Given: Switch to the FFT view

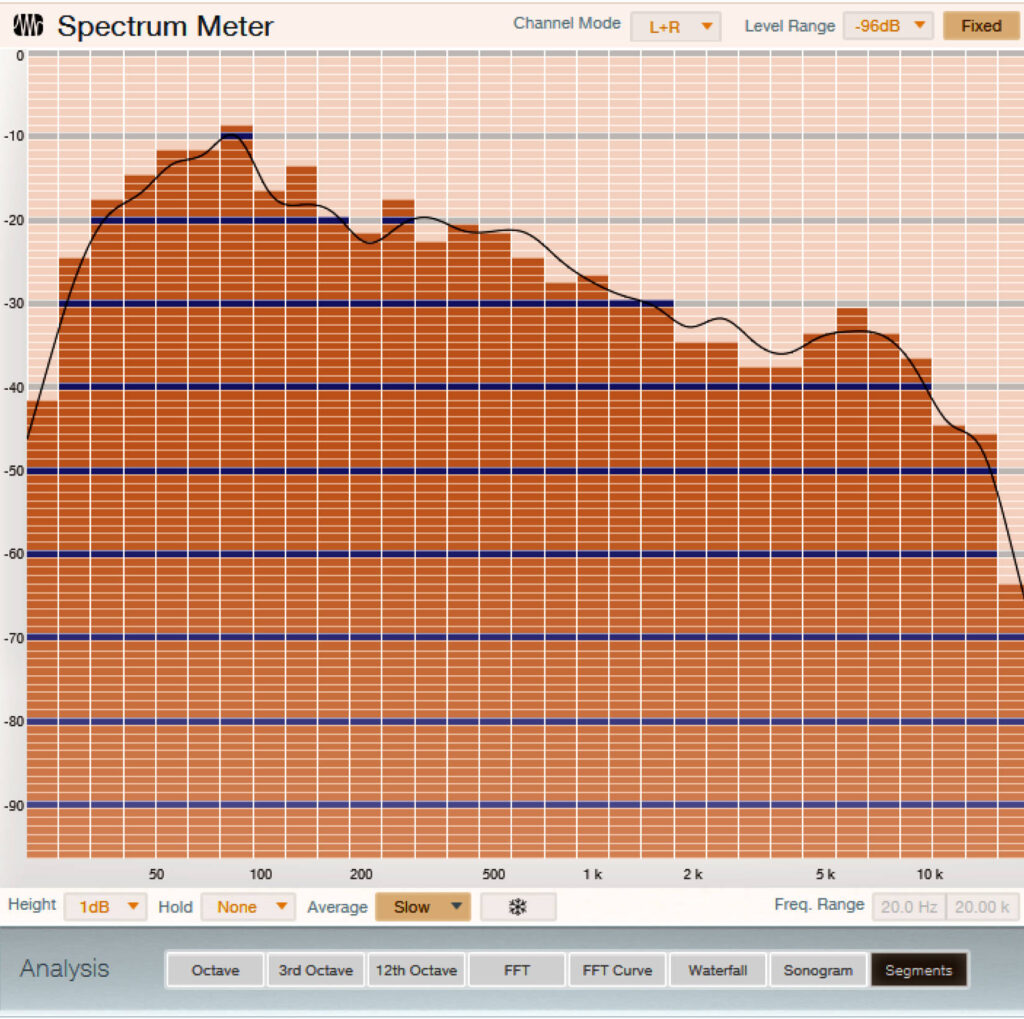Looking at the screenshot, I should 516,970.
